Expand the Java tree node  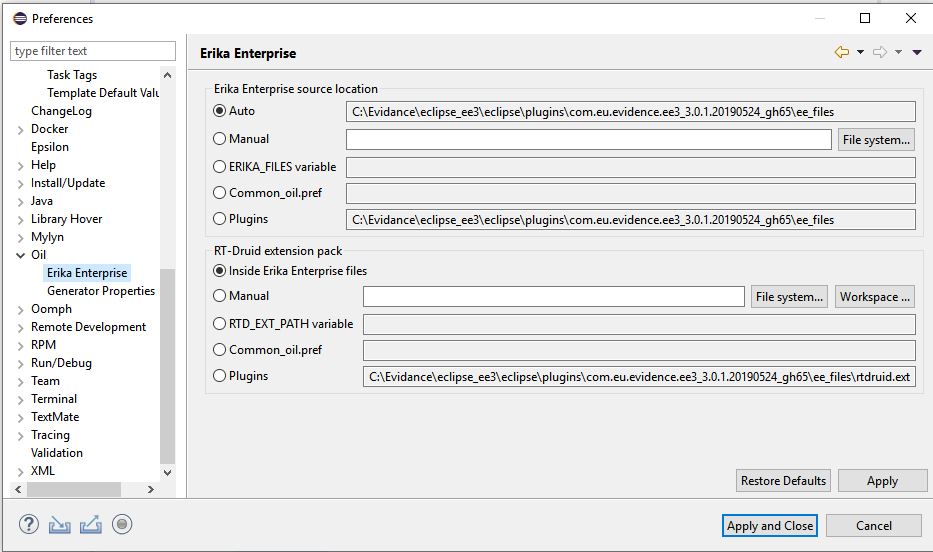coord(20,202)
